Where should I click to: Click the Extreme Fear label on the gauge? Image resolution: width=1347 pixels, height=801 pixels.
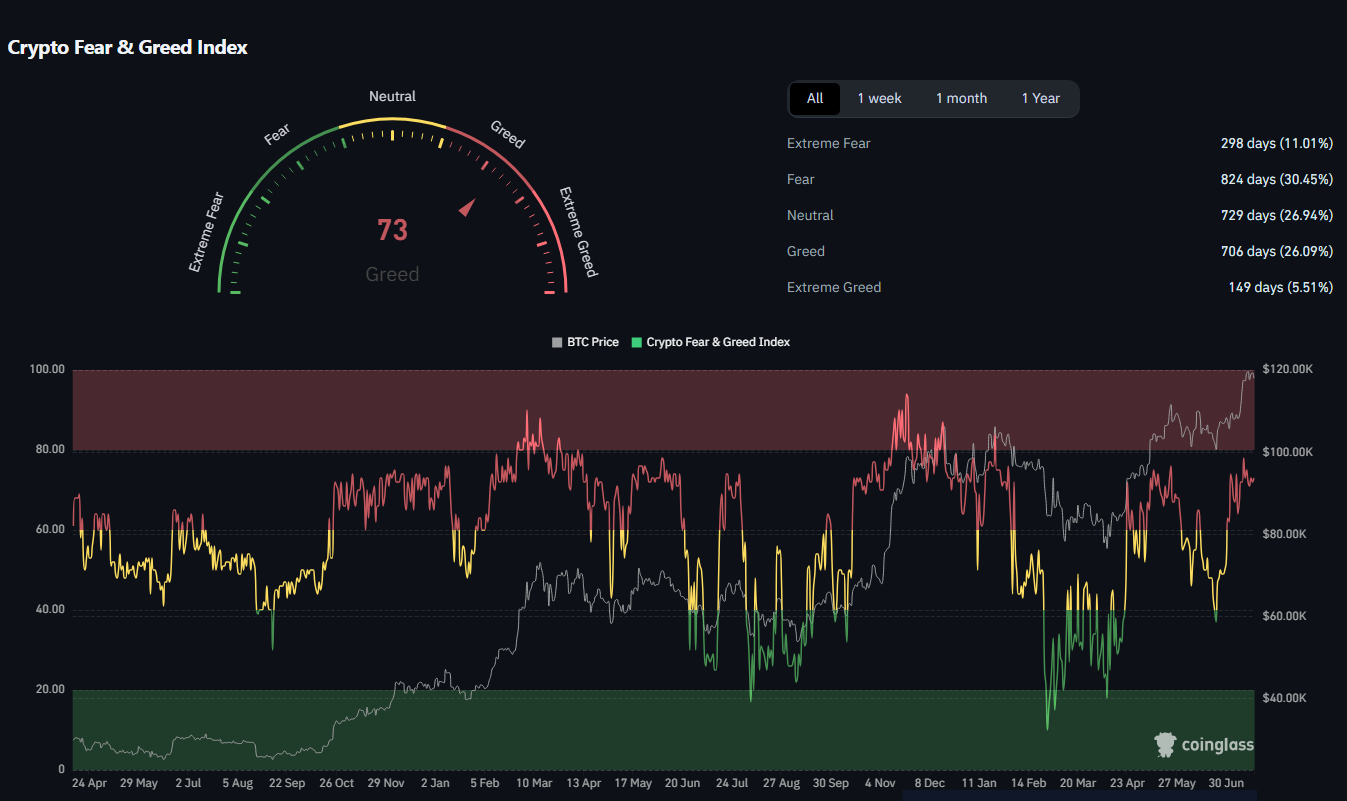(208, 232)
